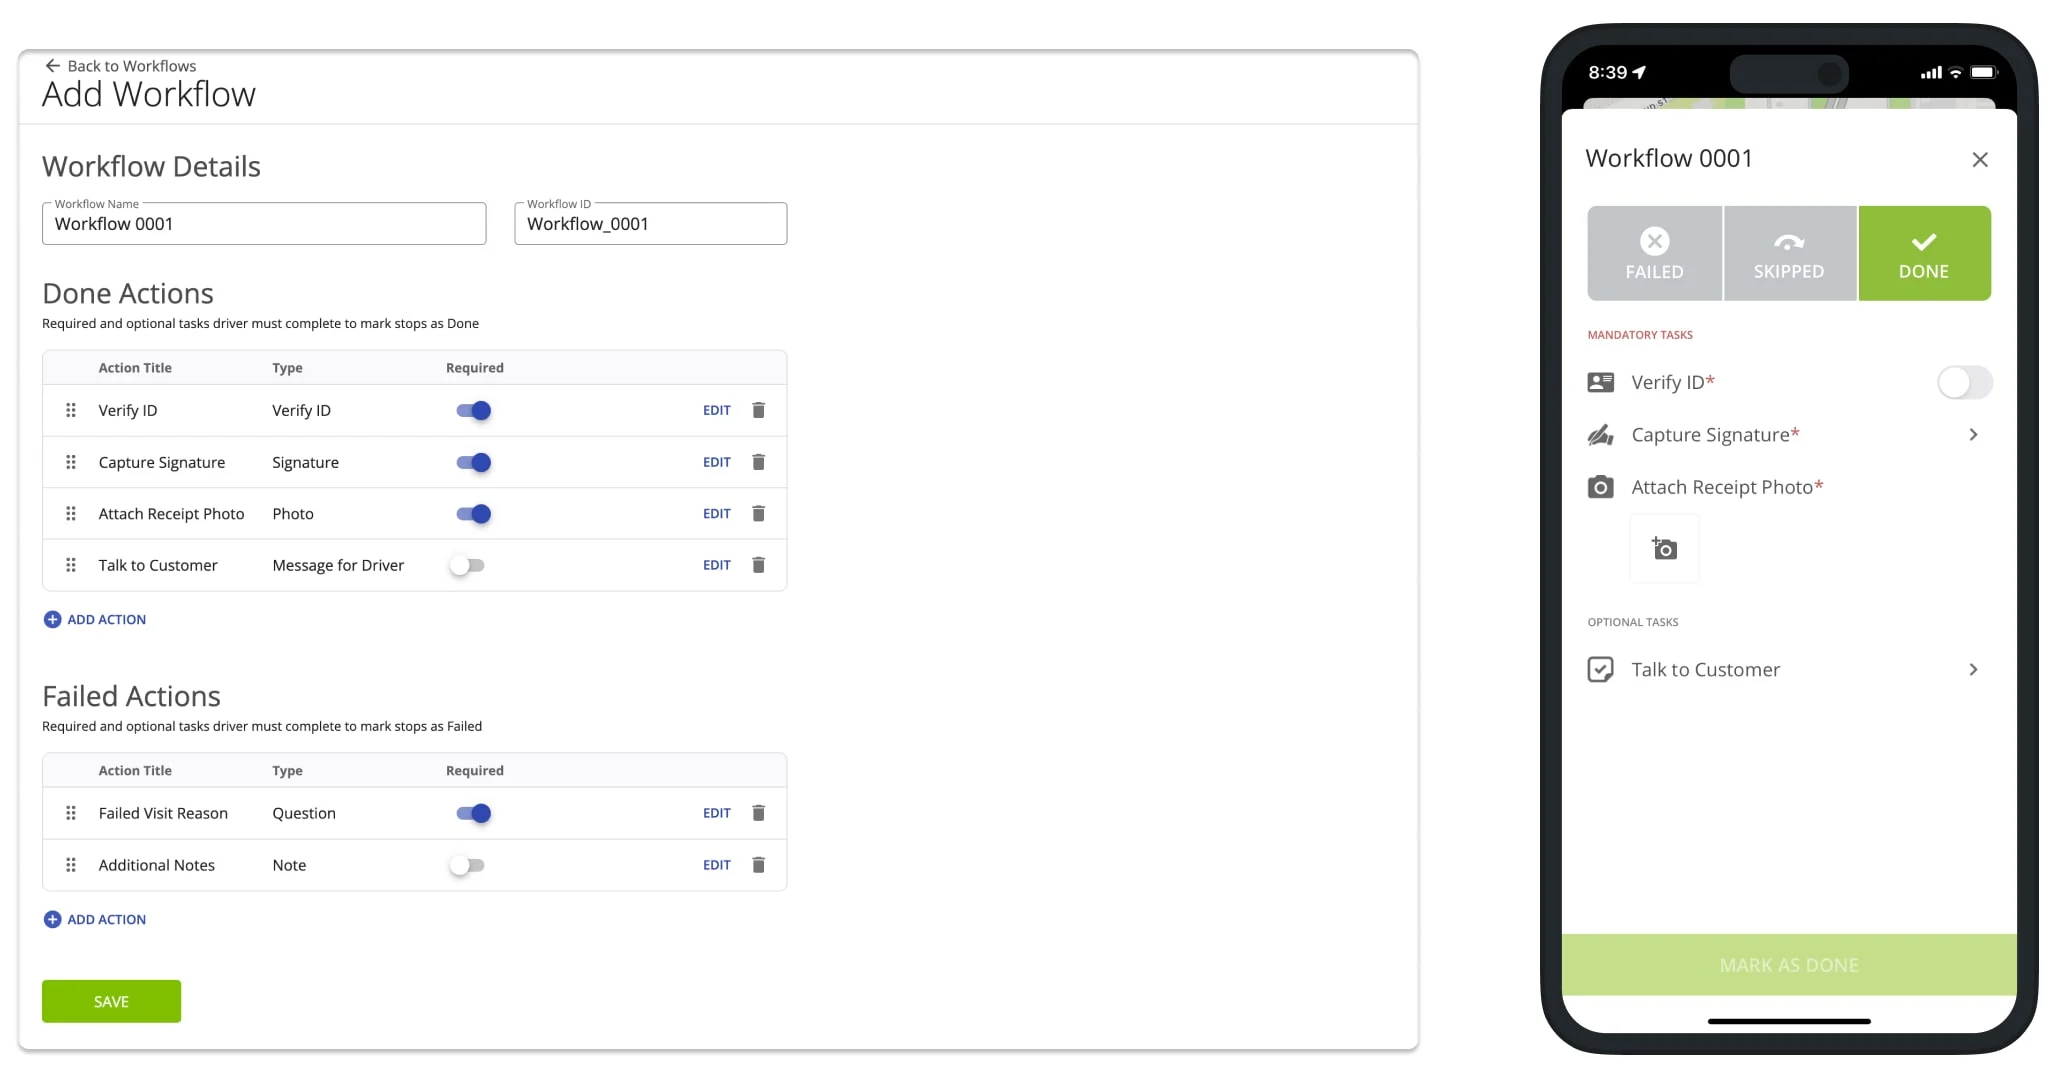Click plus icon under Done Actions
The height and width of the screenshot is (1066, 2048).
(53, 620)
